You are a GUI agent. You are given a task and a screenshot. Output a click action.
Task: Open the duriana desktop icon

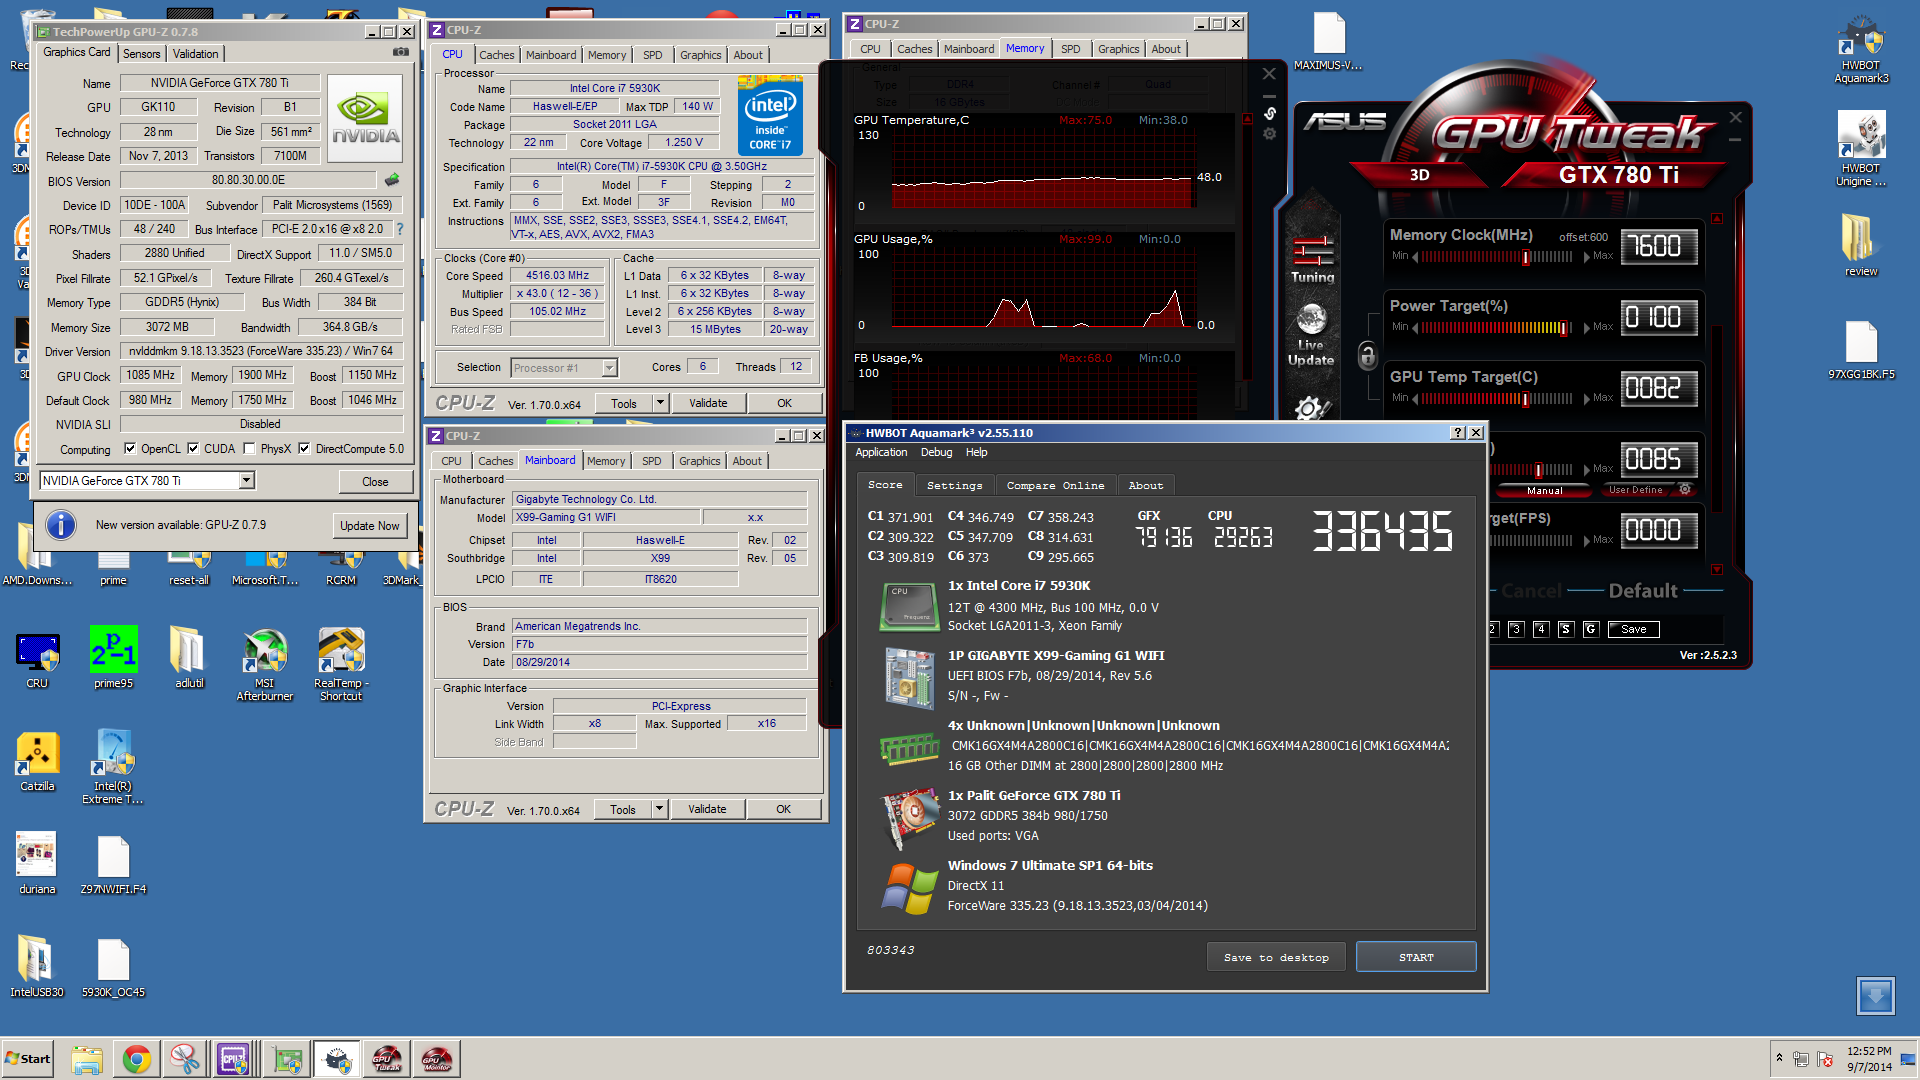(37, 864)
